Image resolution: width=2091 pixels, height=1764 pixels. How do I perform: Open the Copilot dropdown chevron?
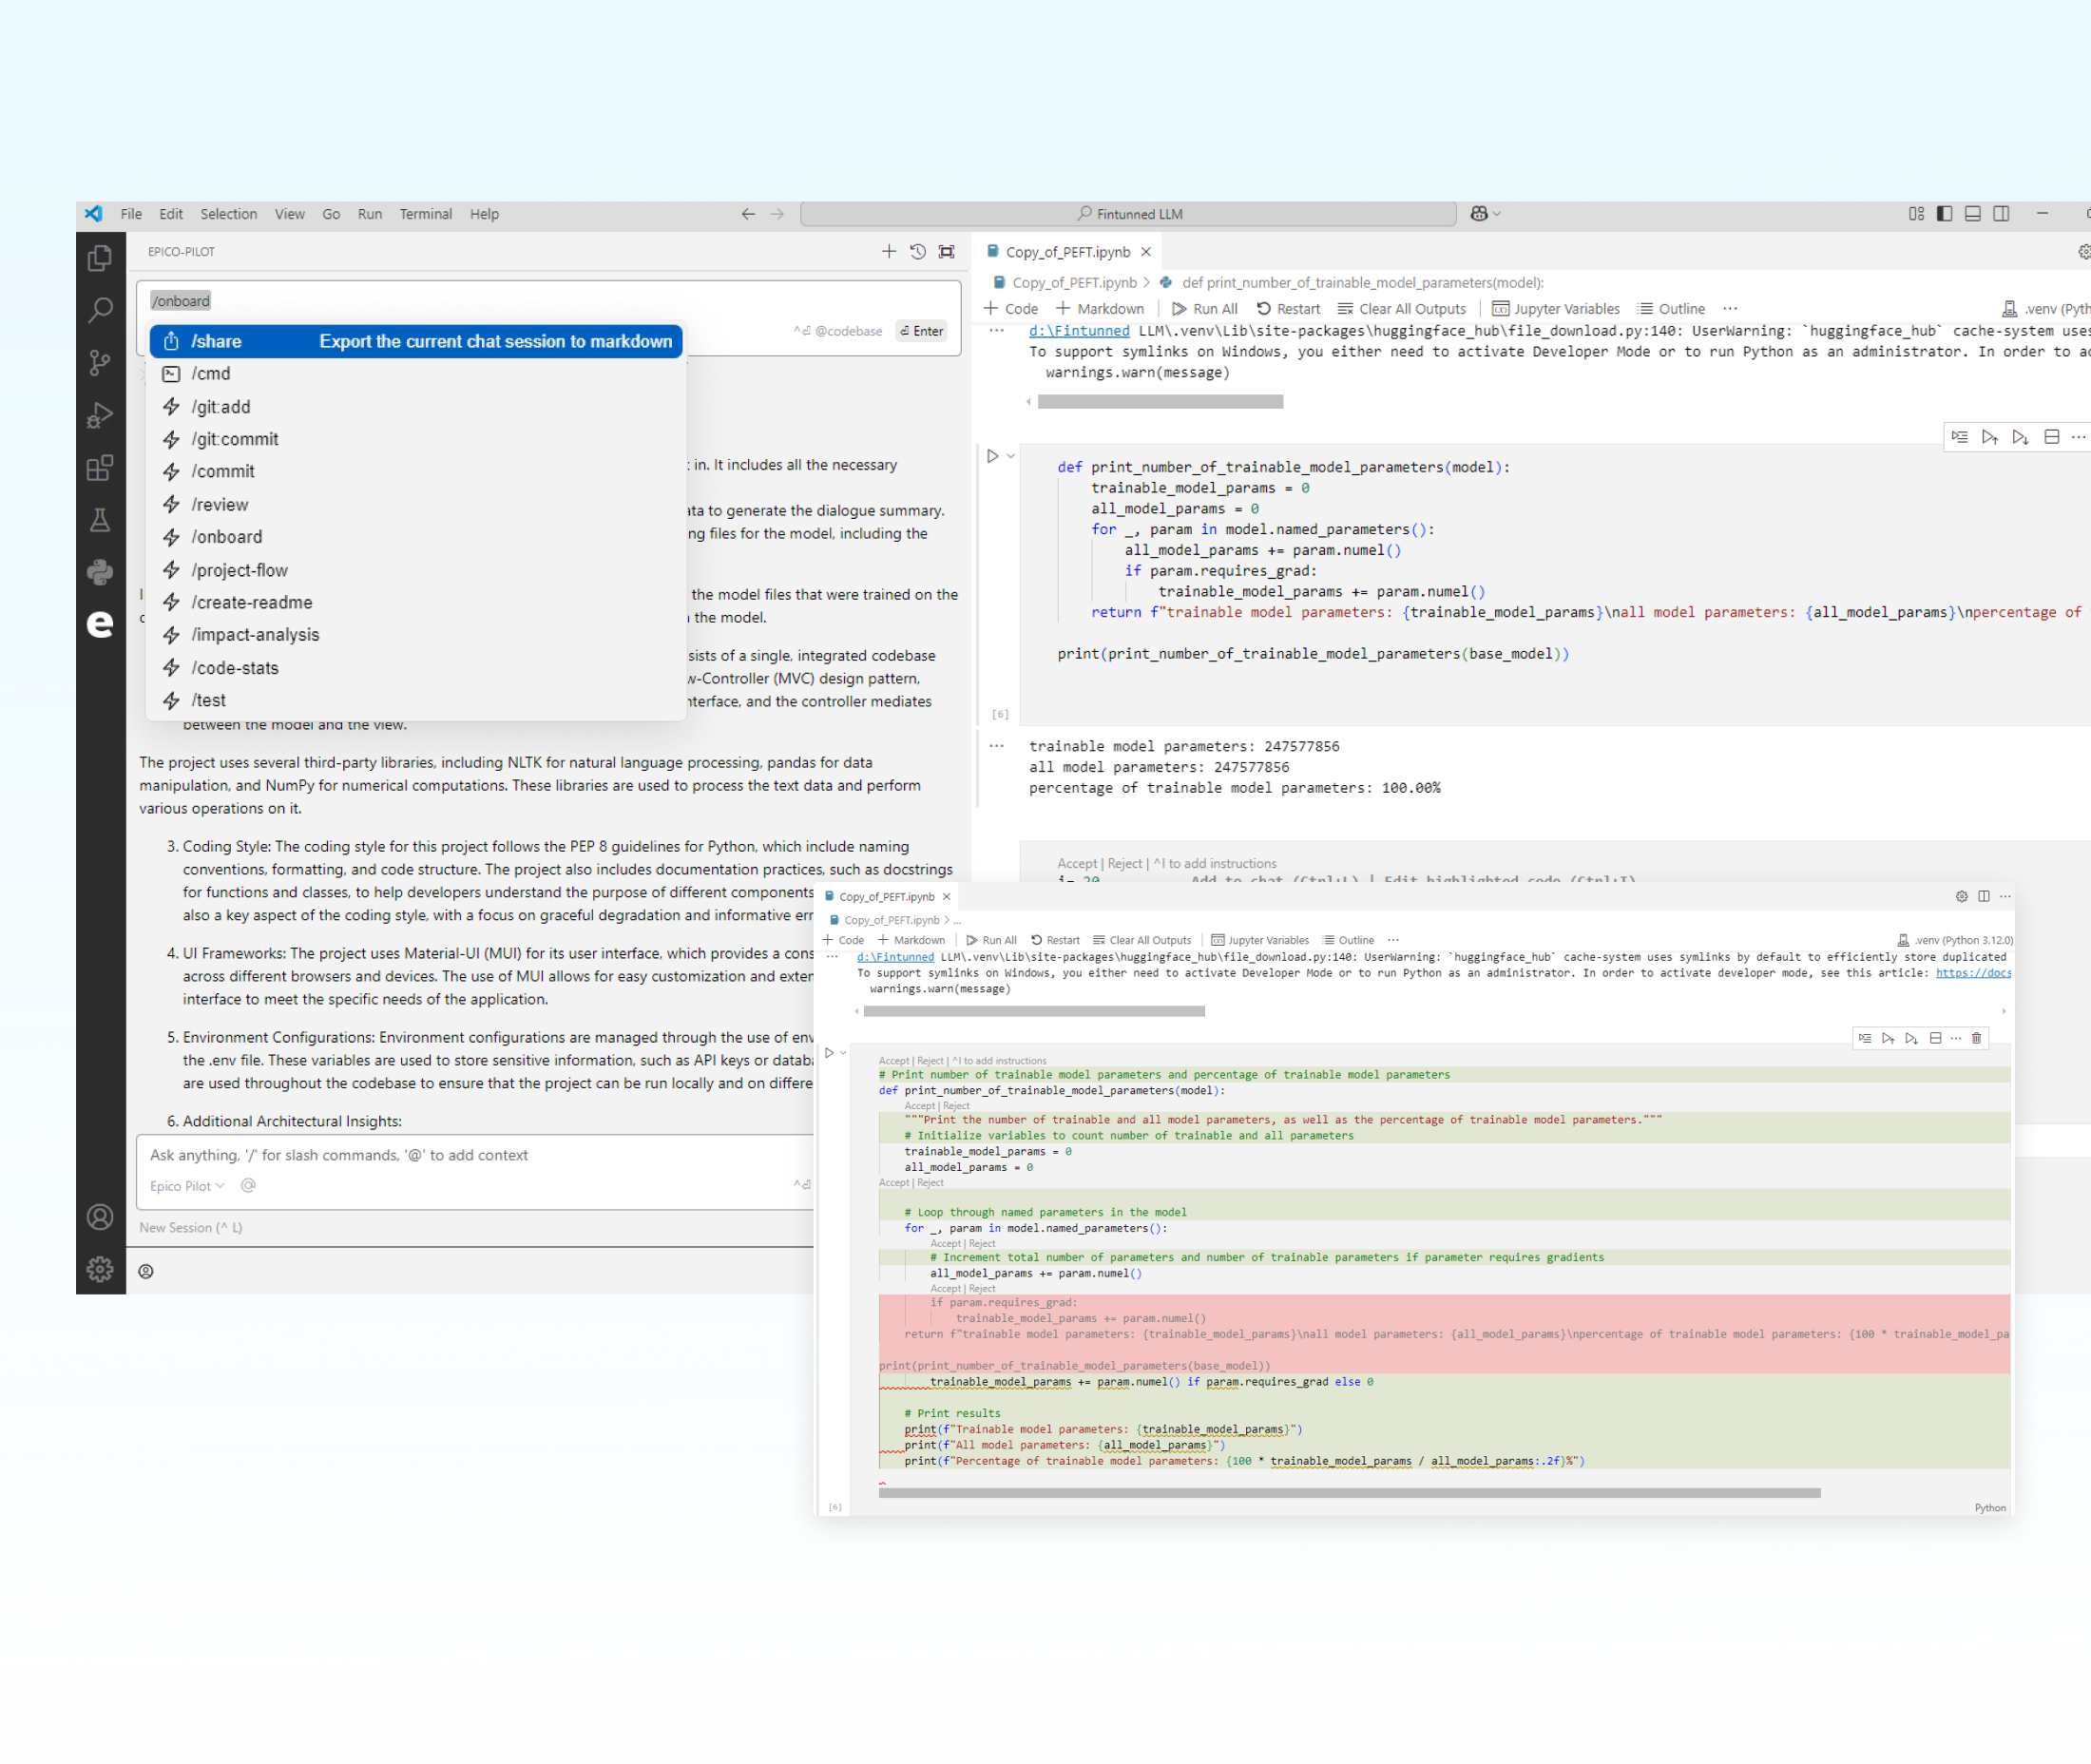point(1497,214)
